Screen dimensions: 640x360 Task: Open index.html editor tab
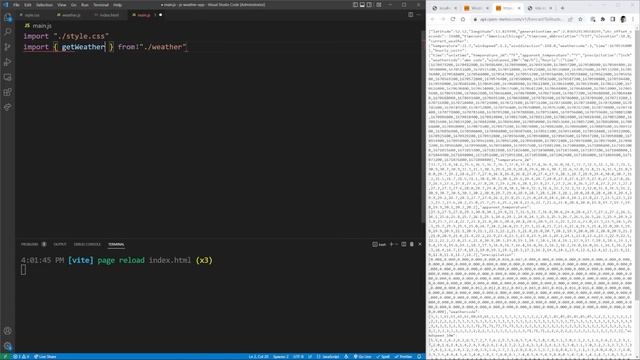coord(109,15)
